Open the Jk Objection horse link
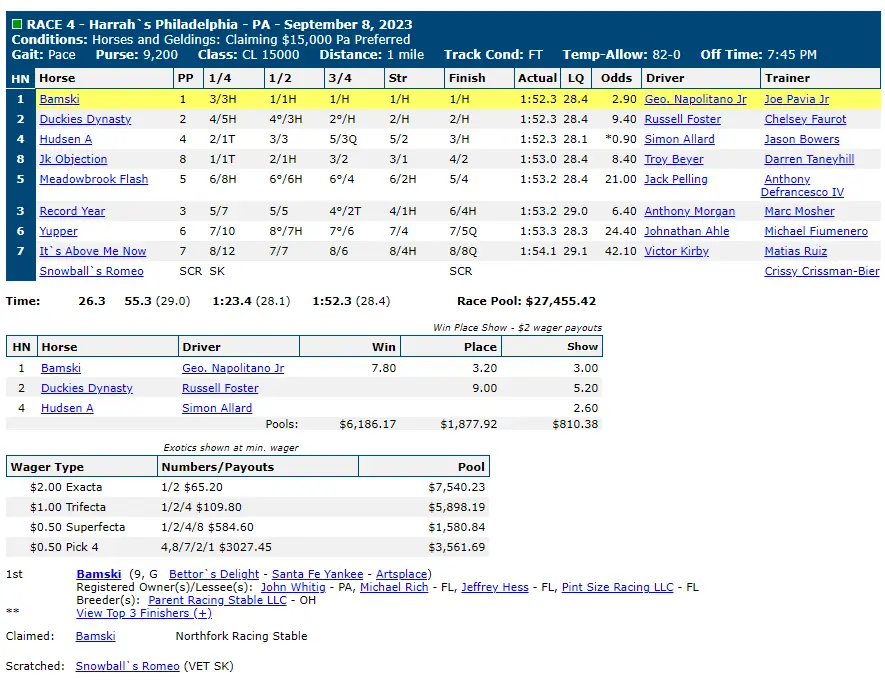This screenshot has width=885, height=681. (73, 159)
